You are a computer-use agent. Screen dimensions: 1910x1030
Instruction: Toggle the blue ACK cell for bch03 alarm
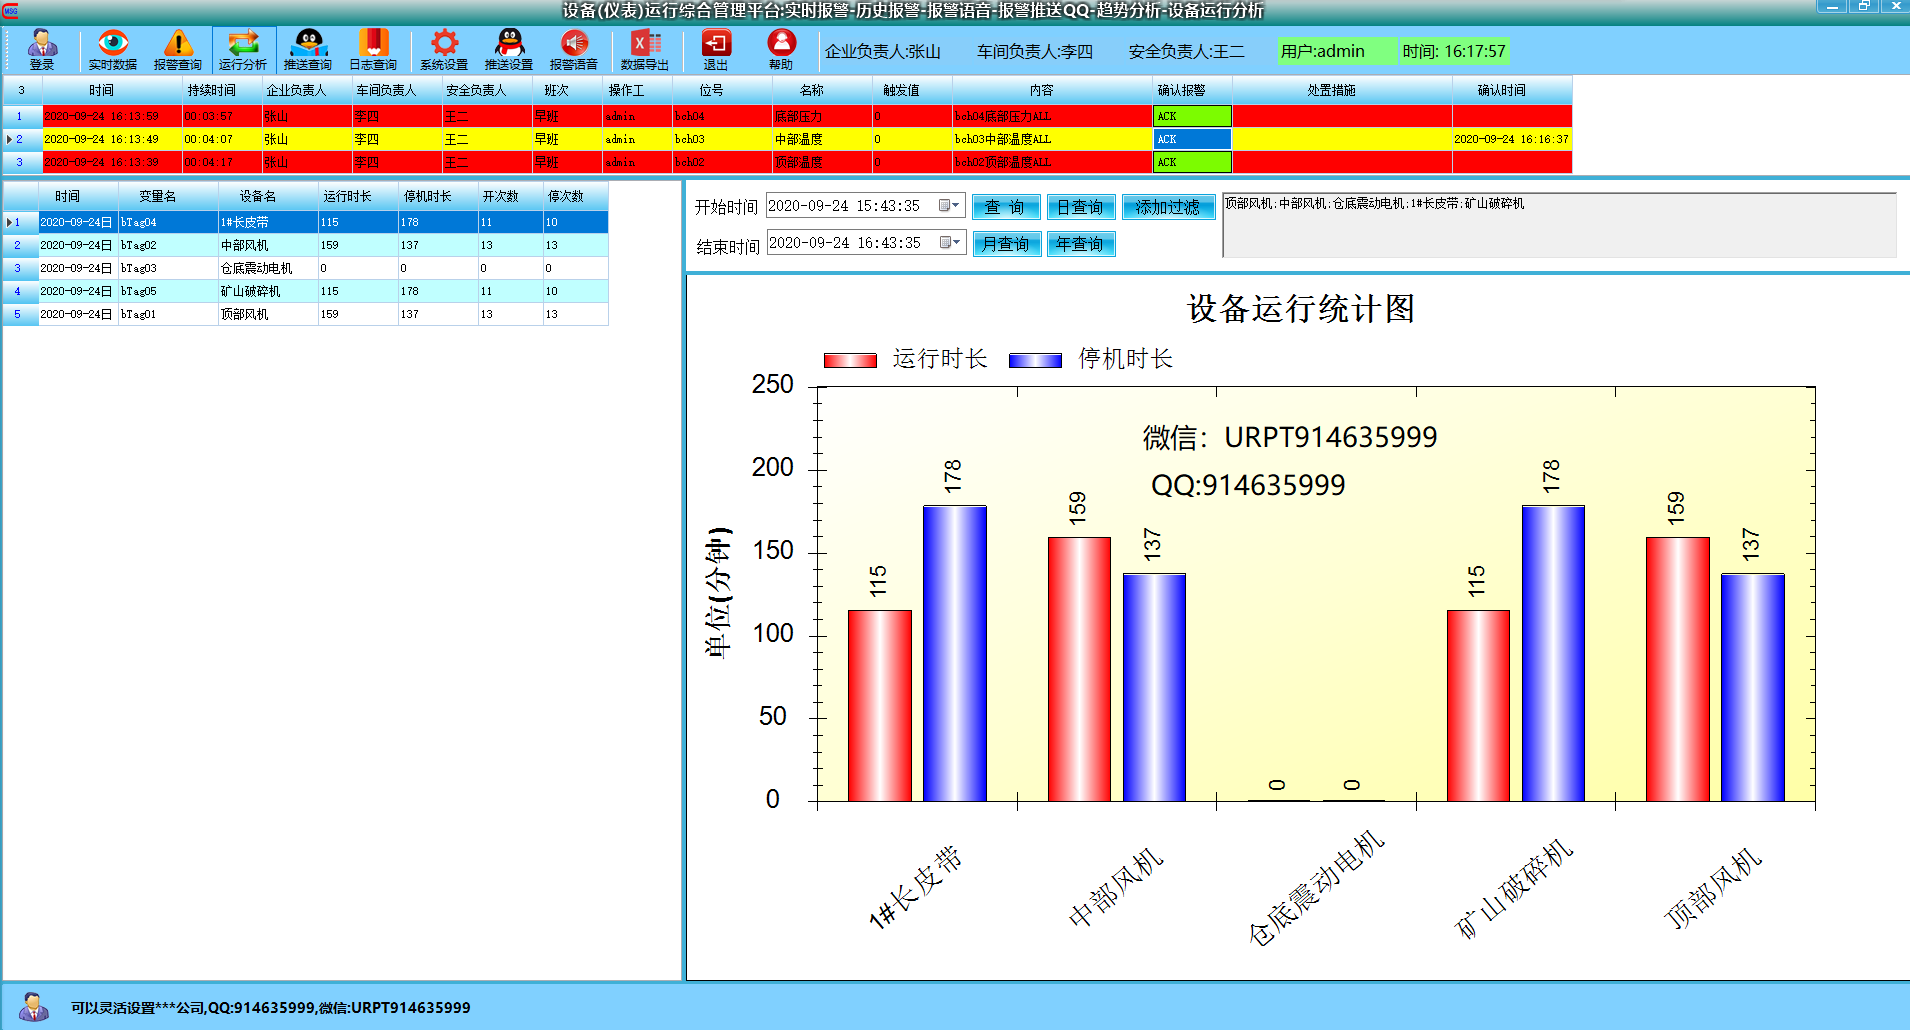click(1192, 139)
